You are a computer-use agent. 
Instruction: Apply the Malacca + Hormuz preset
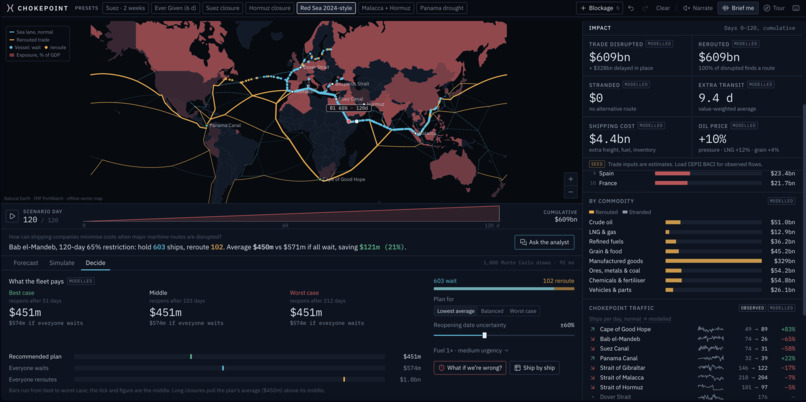pos(385,8)
